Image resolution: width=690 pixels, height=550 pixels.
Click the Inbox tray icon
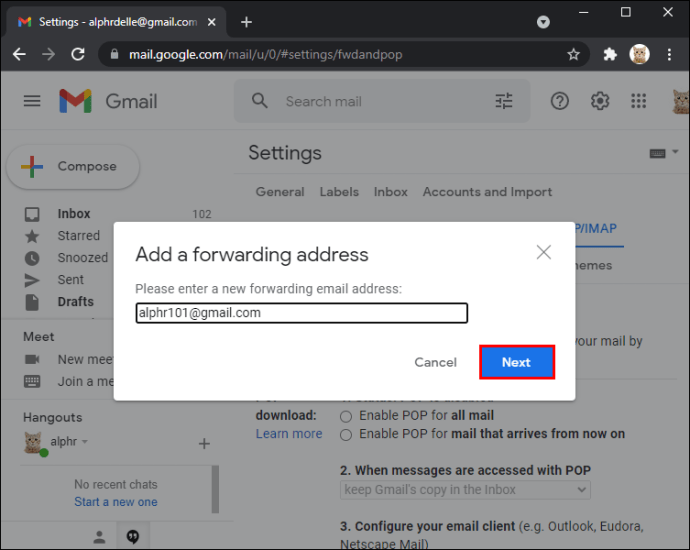click(32, 214)
